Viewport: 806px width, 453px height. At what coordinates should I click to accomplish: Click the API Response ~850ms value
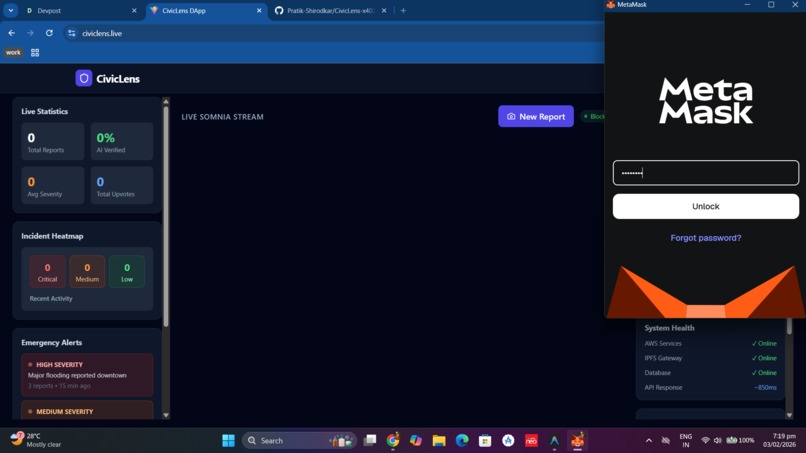pos(765,388)
